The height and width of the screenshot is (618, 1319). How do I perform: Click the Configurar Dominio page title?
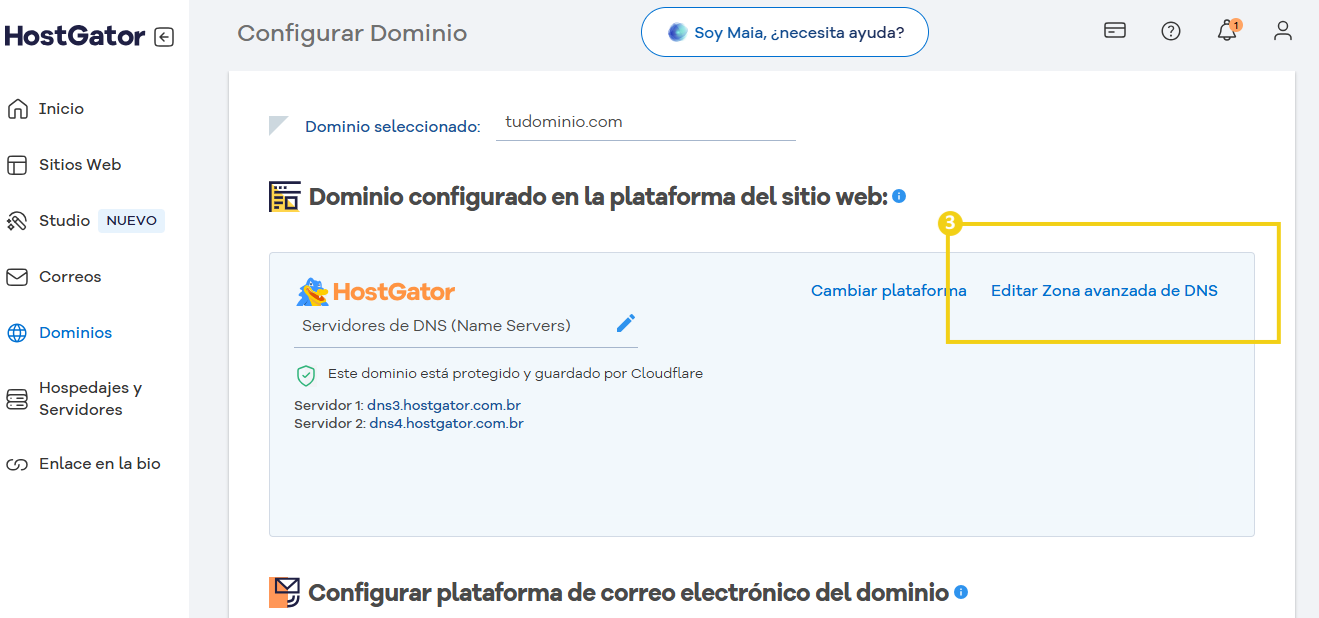point(352,33)
